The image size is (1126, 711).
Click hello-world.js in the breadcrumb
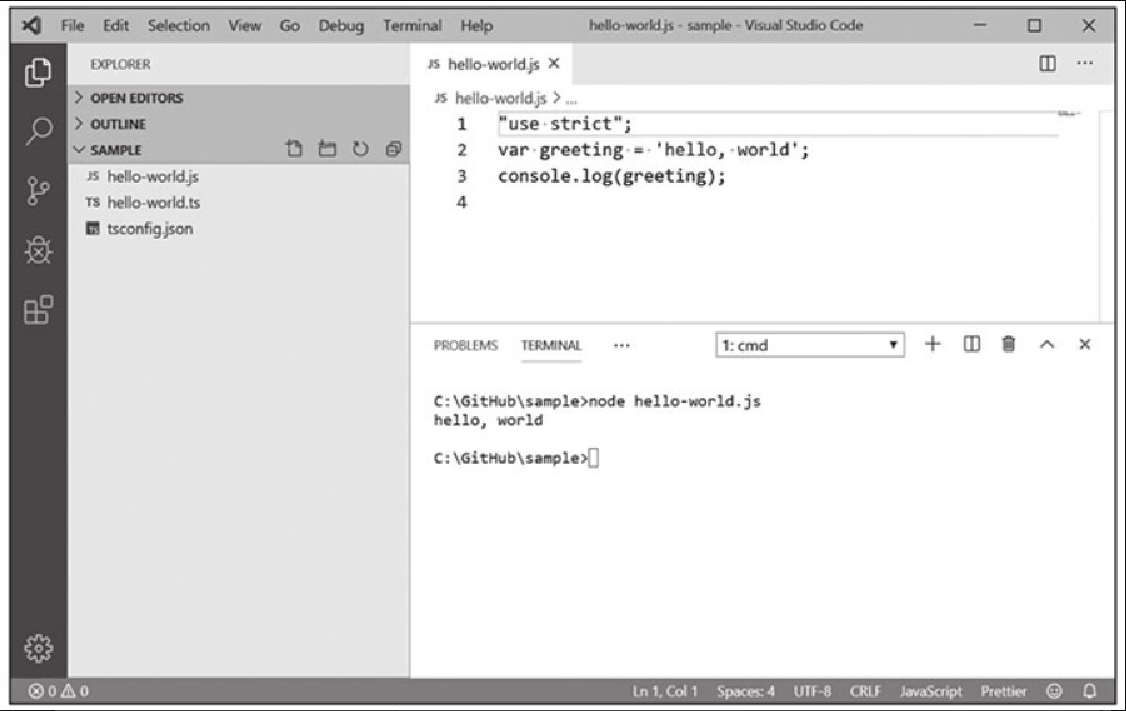501,98
